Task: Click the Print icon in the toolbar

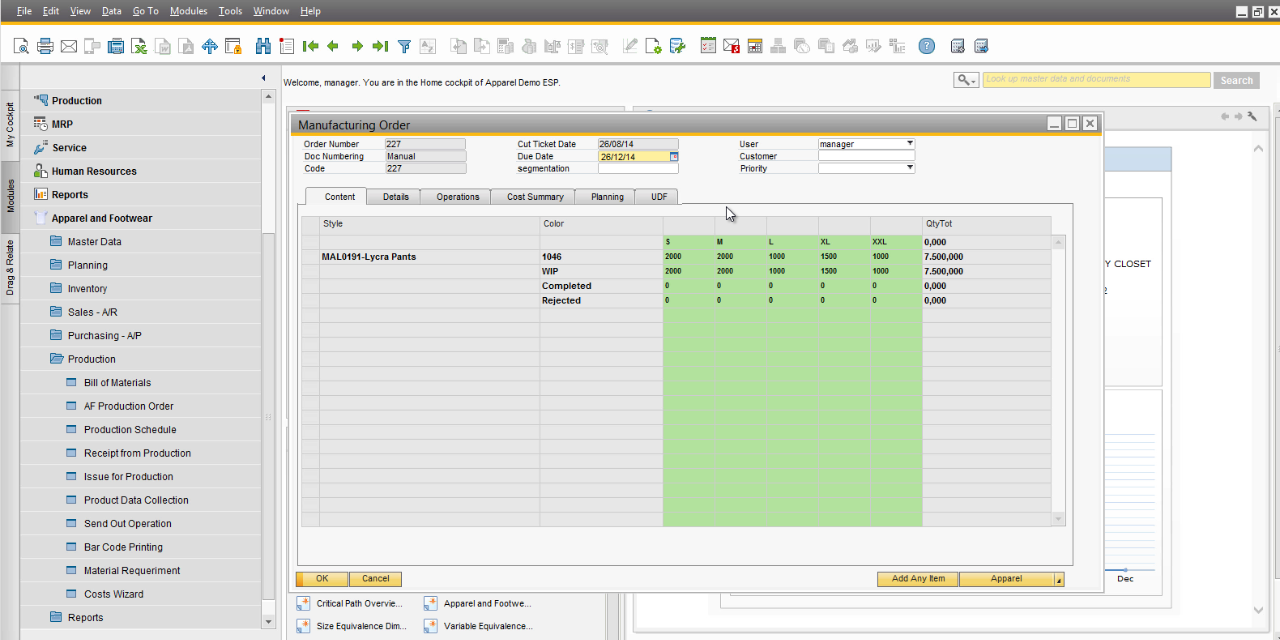Action: coord(45,46)
